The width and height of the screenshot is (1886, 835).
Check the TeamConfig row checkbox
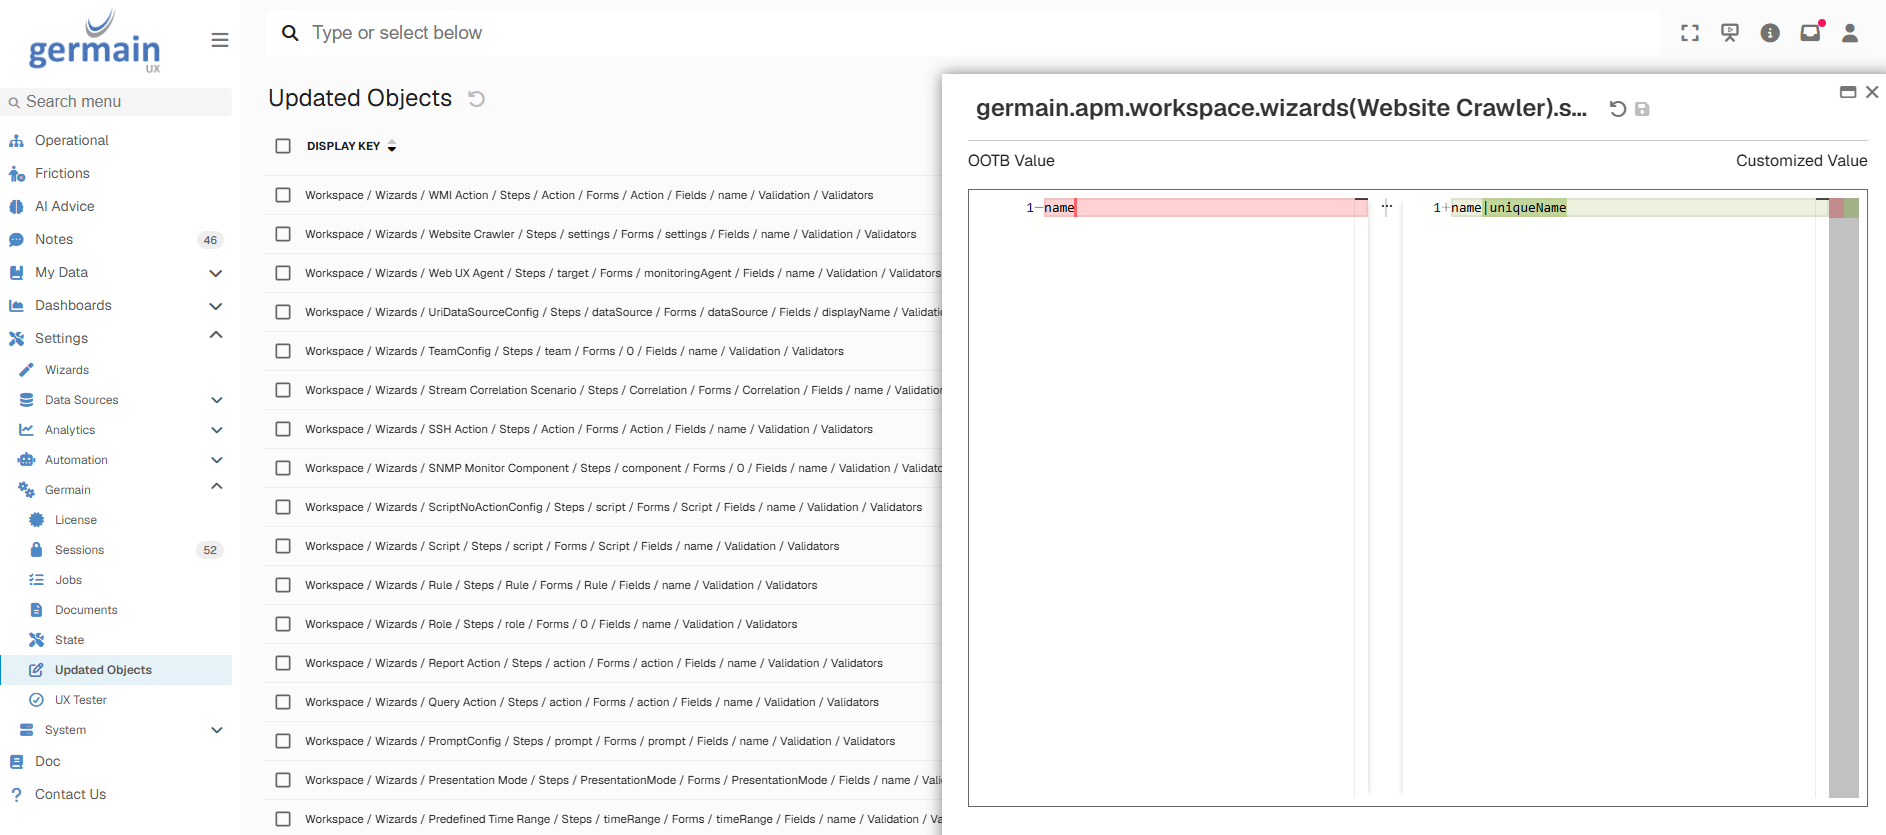coord(283,351)
